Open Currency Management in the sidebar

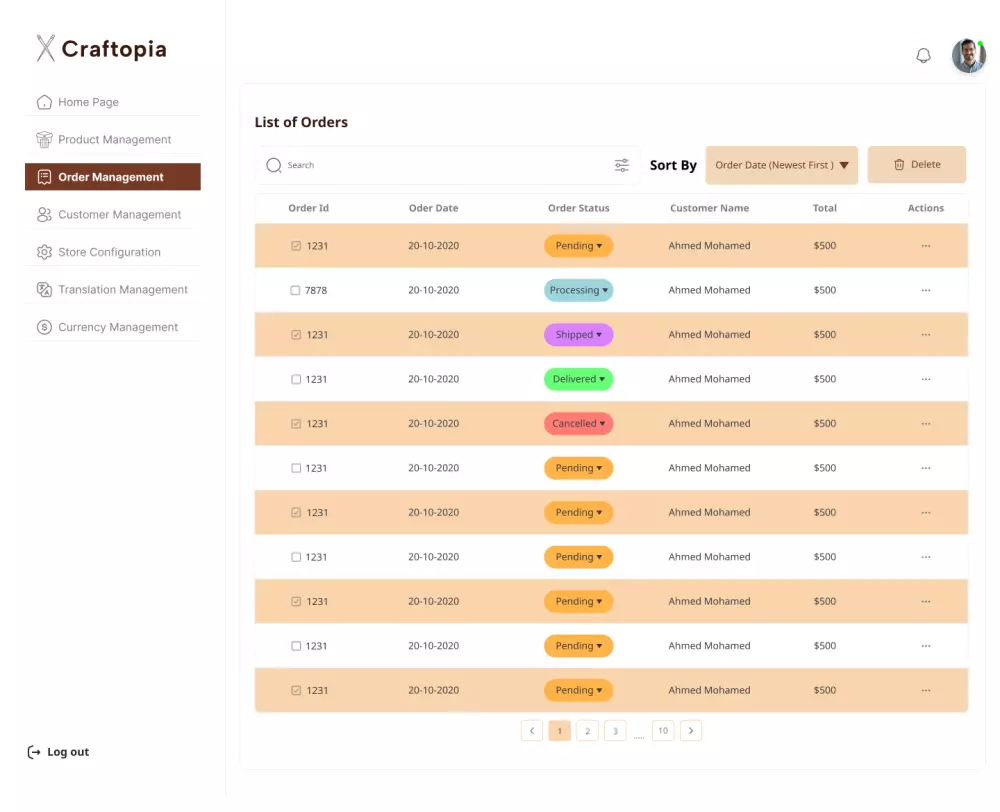pyautogui.click(x=44, y=326)
